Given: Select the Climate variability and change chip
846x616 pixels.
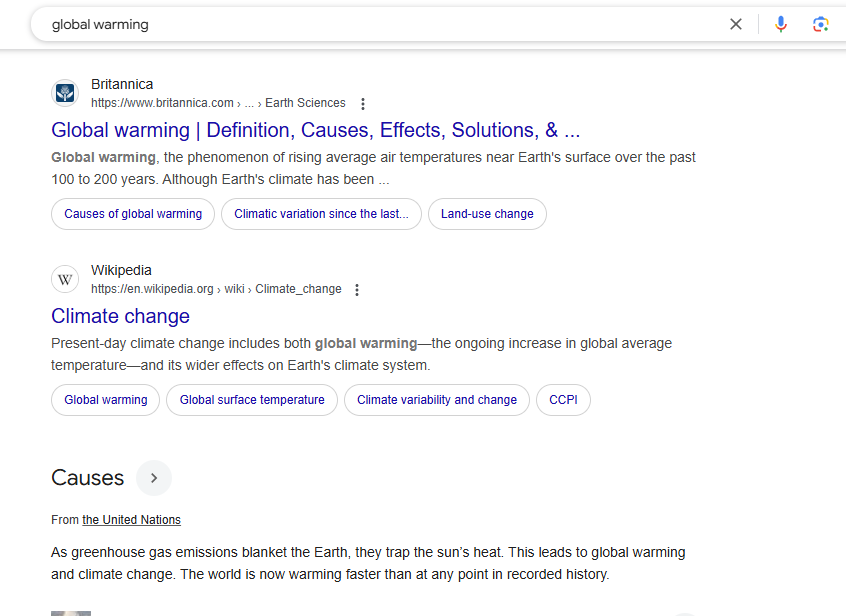Looking at the screenshot, I should (437, 400).
